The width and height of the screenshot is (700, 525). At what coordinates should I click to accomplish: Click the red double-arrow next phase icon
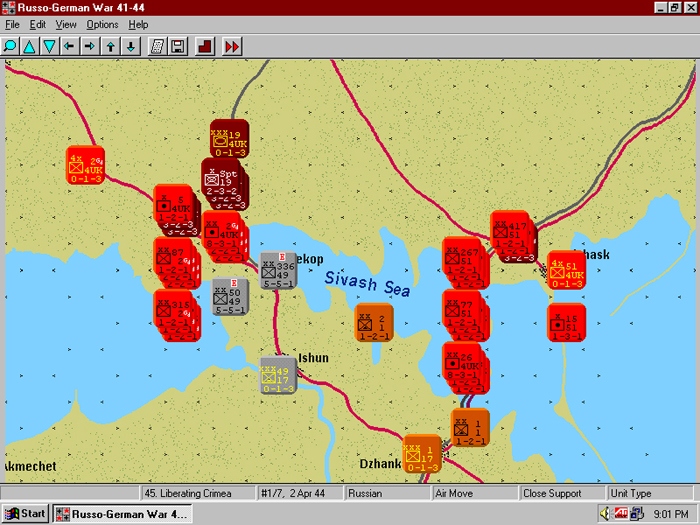coord(232,46)
